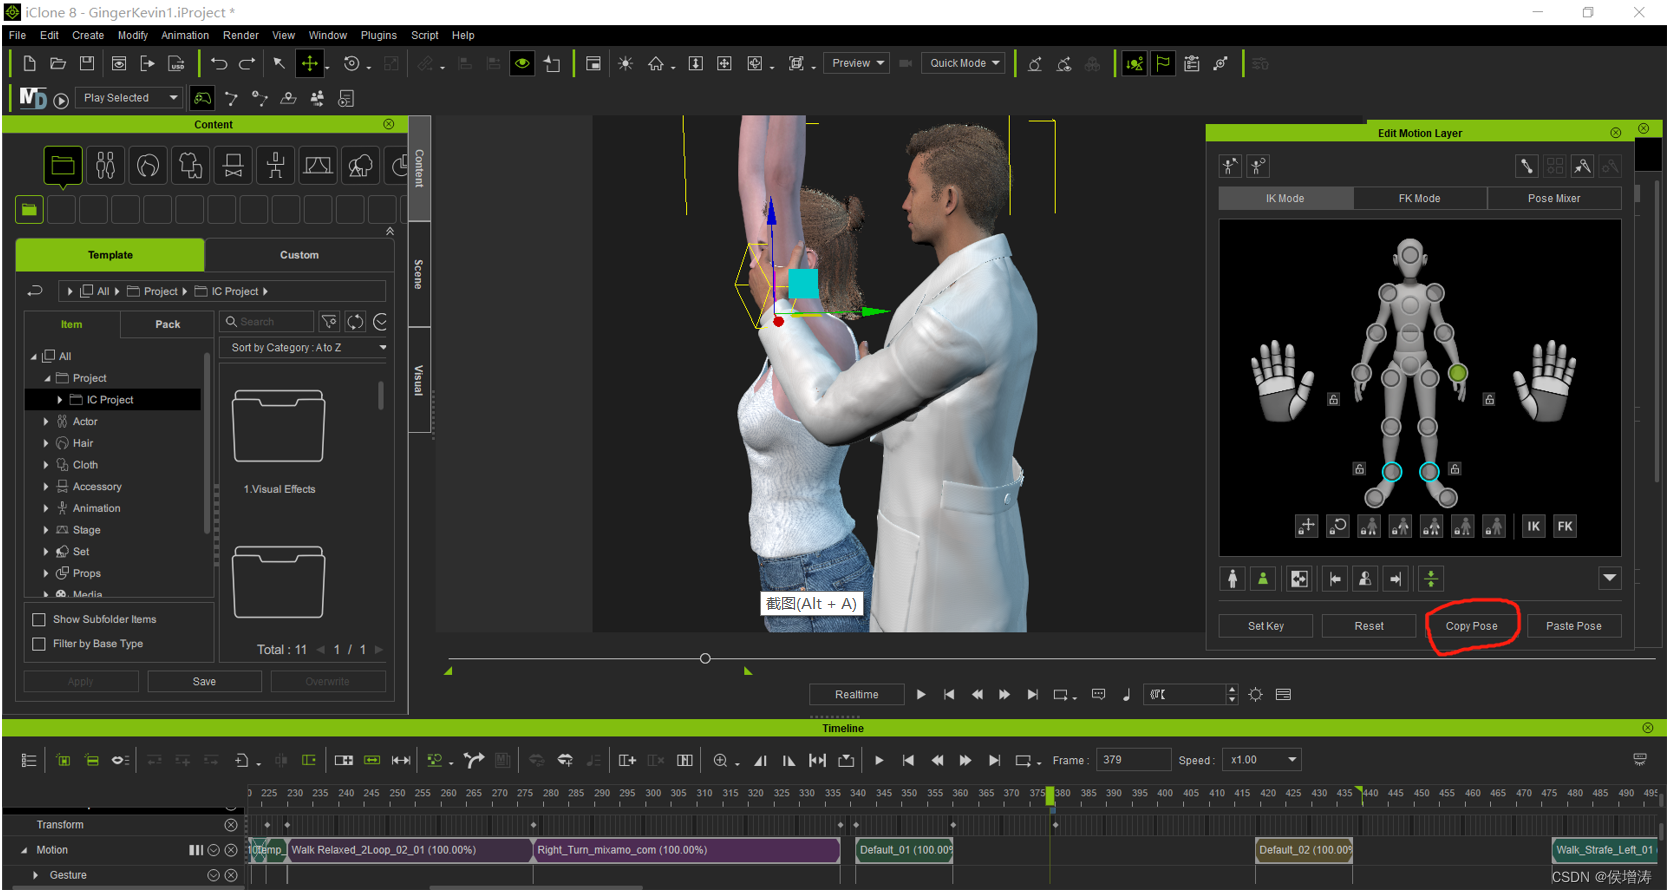Create a new project file

click(x=29, y=64)
